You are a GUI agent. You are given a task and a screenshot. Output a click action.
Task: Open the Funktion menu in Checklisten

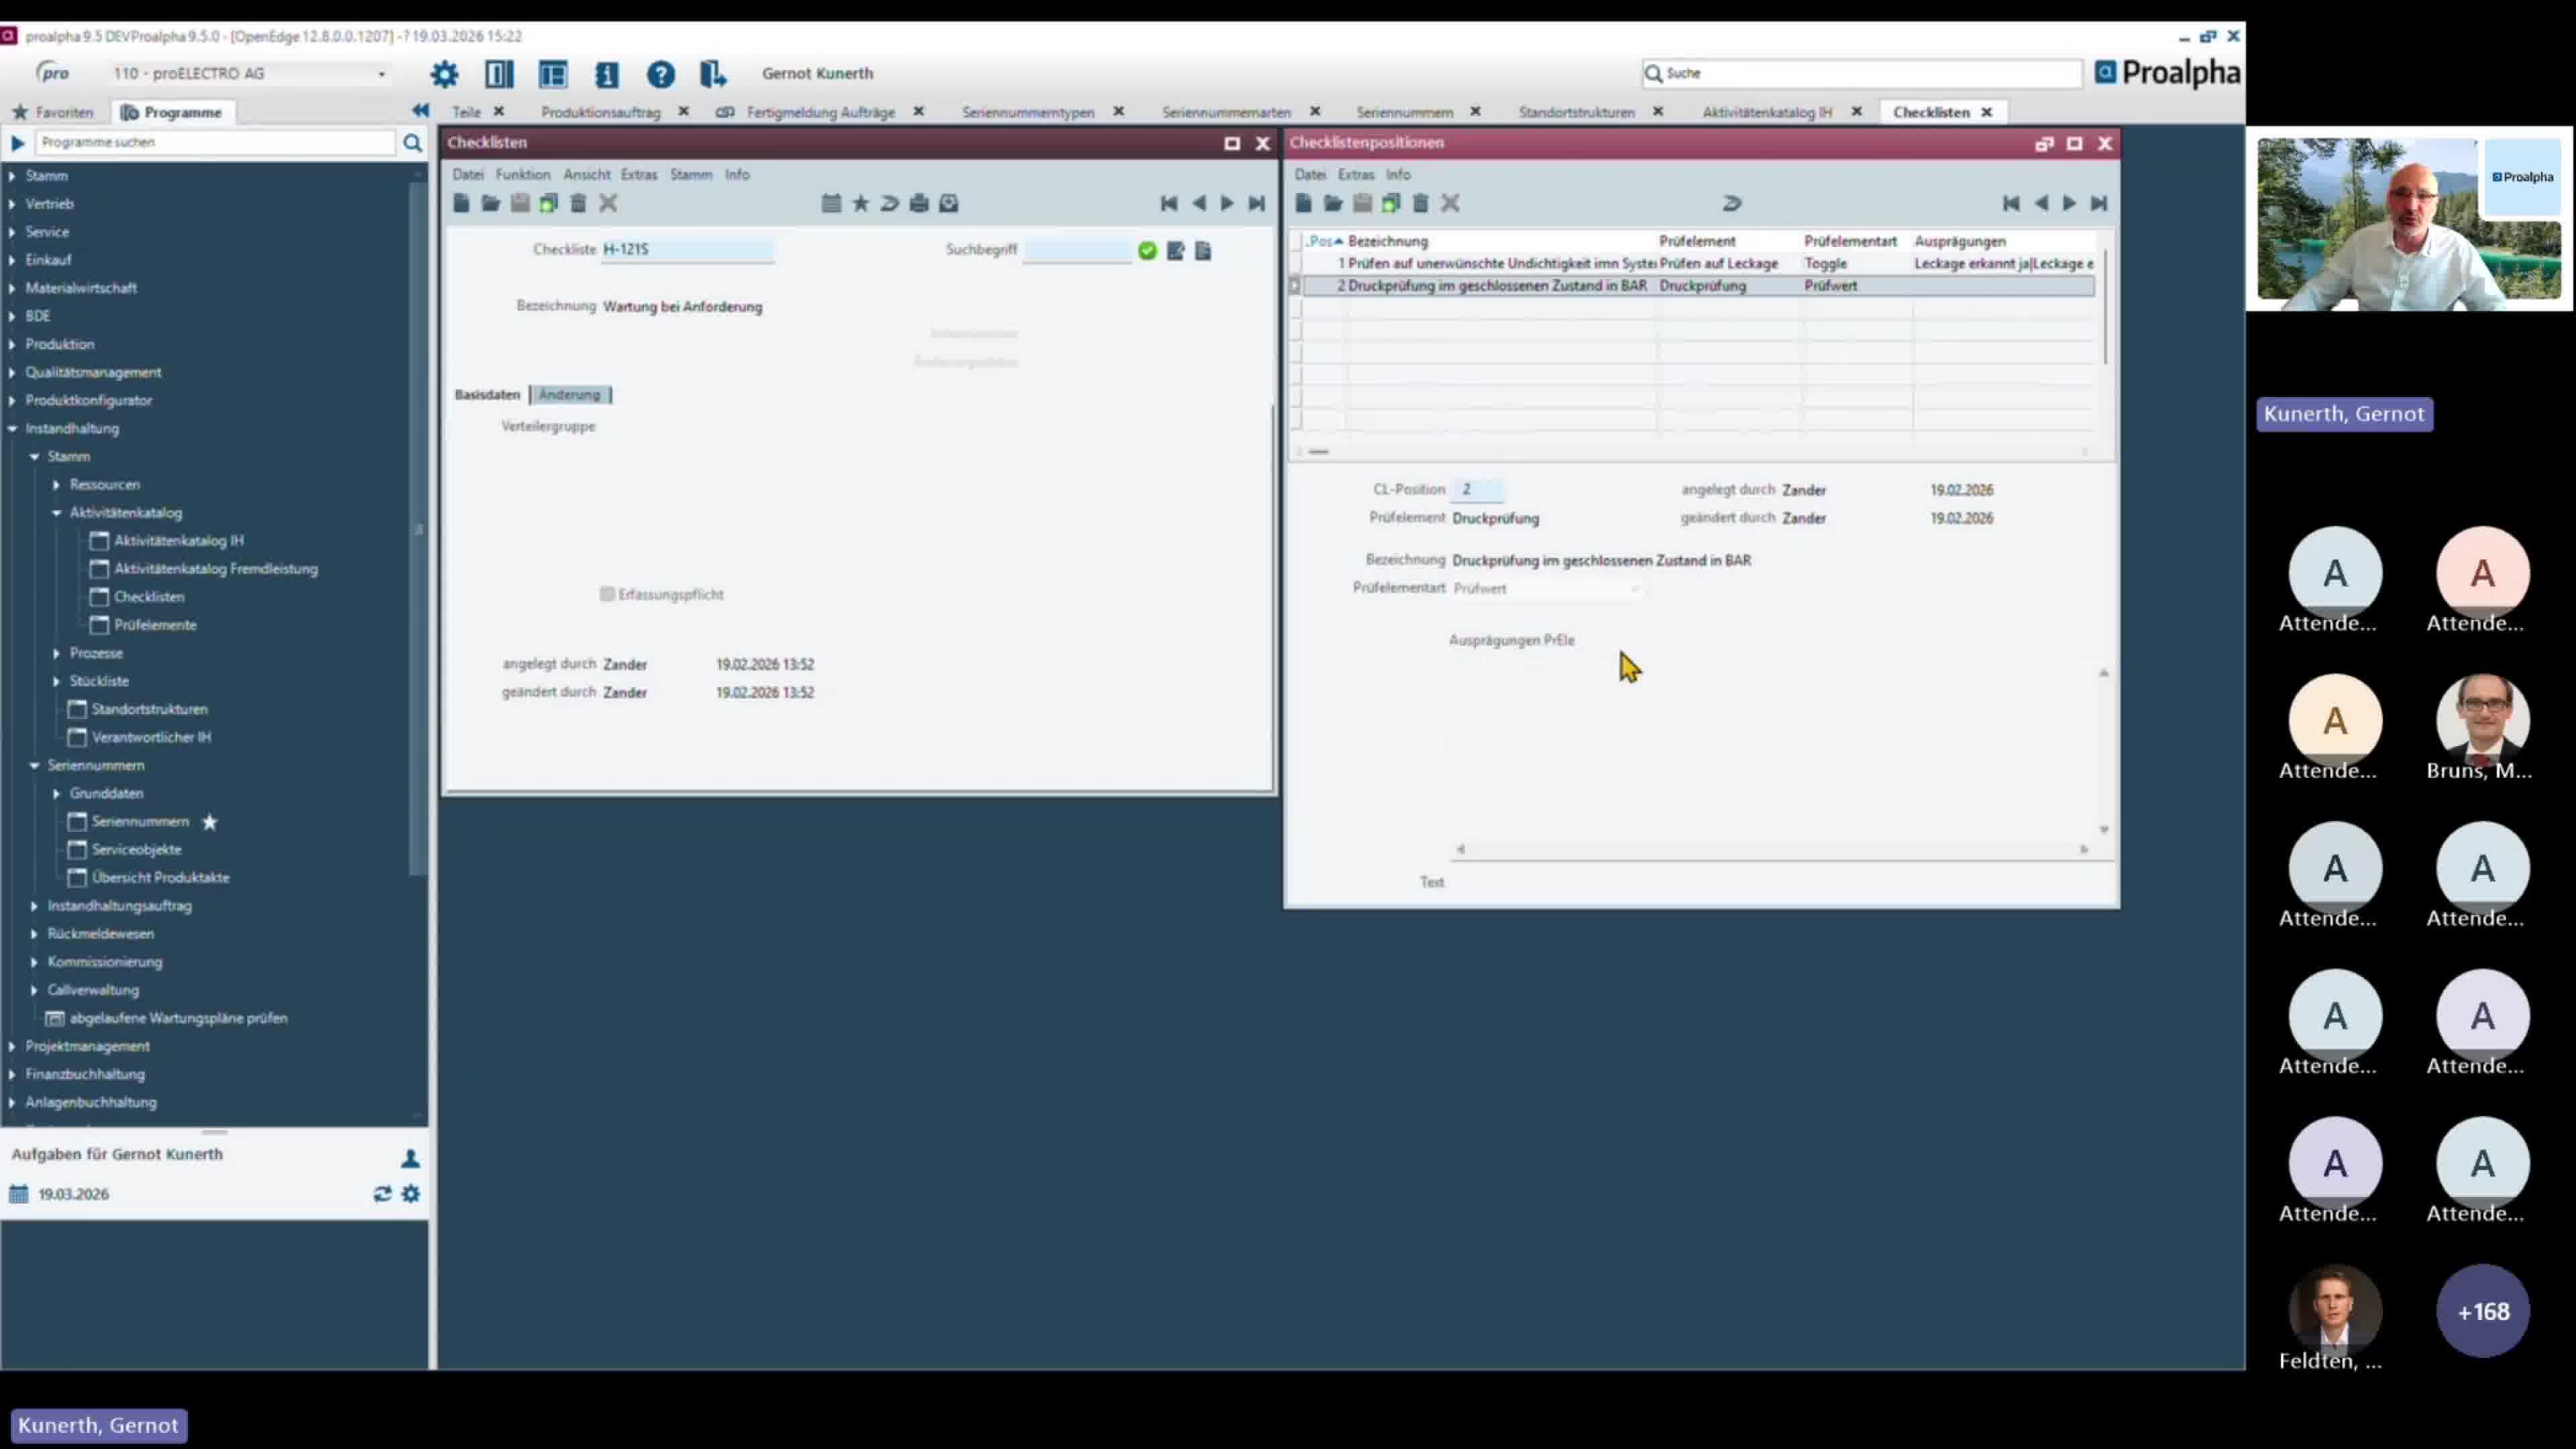(523, 175)
